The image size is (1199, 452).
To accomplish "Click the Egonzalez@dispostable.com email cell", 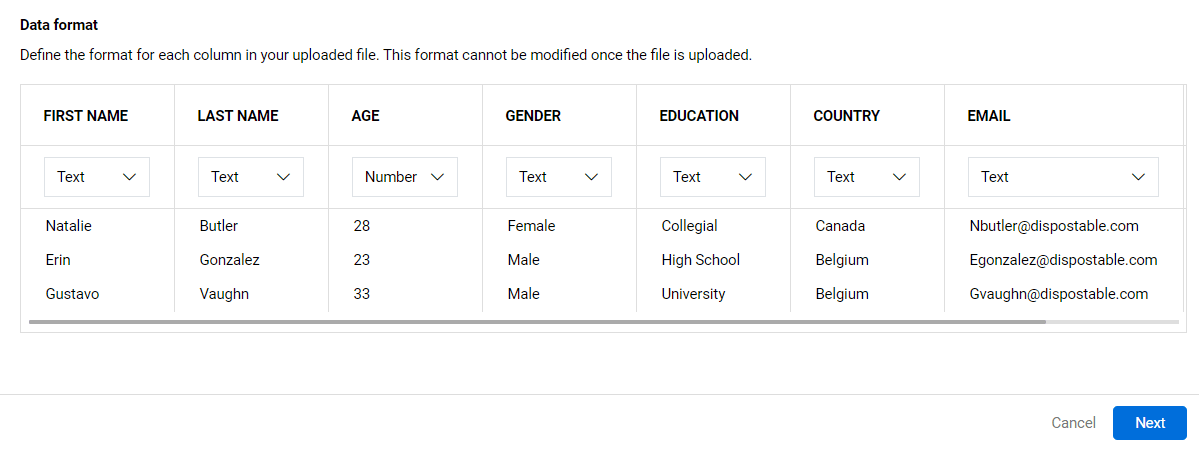I will 1063,260.
